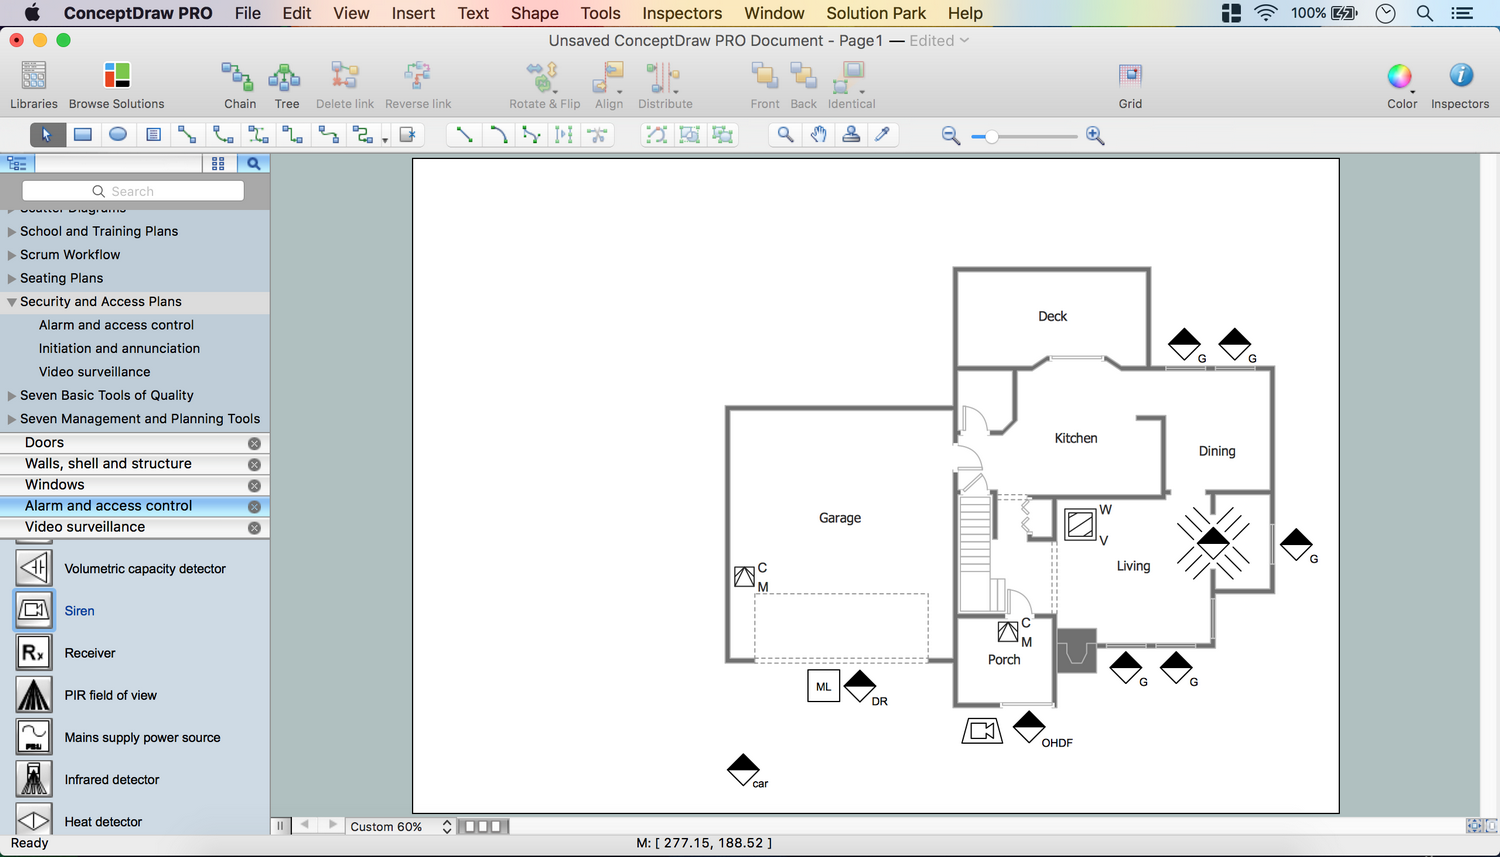The height and width of the screenshot is (857, 1500).
Task: Click the Chain connection tool
Action: (x=238, y=76)
